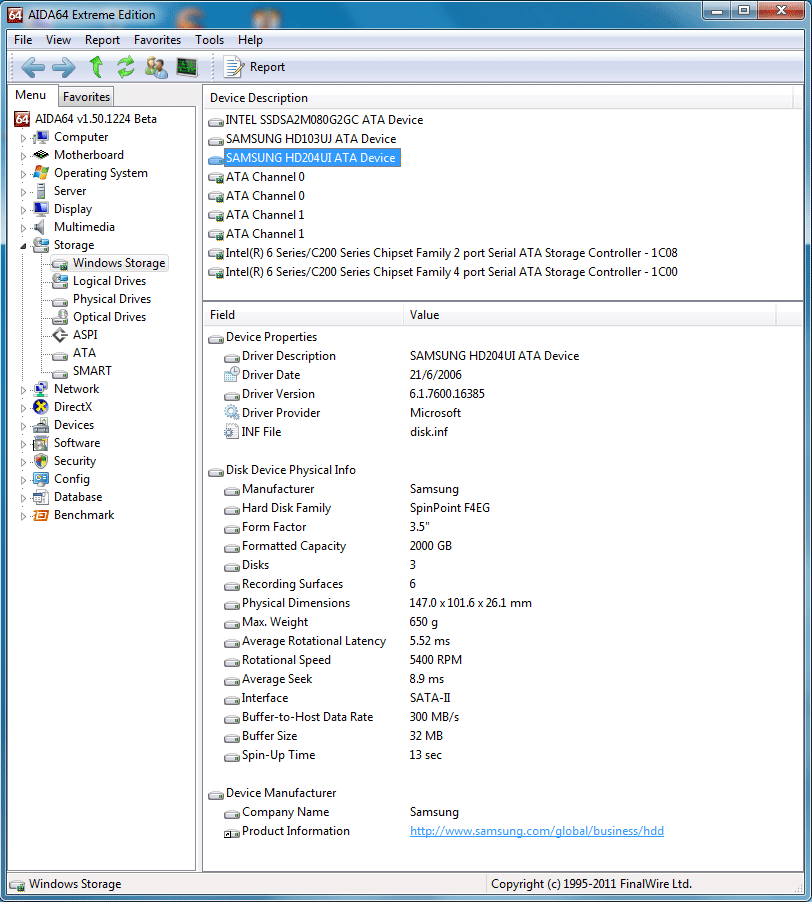
Task: Click the Refresh icon in the toolbar
Action: click(x=125, y=67)
